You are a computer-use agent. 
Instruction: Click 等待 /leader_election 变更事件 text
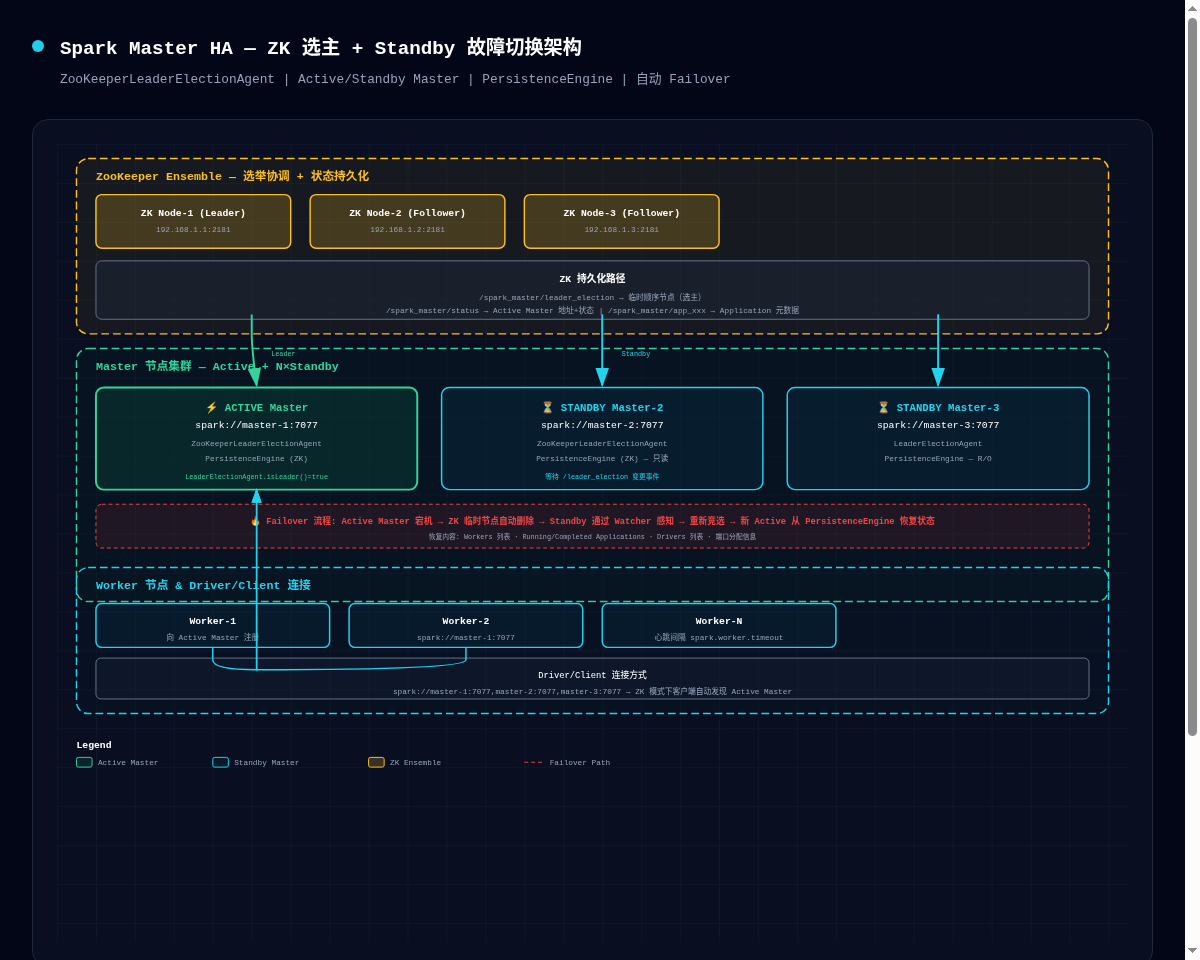click(602, 477)
